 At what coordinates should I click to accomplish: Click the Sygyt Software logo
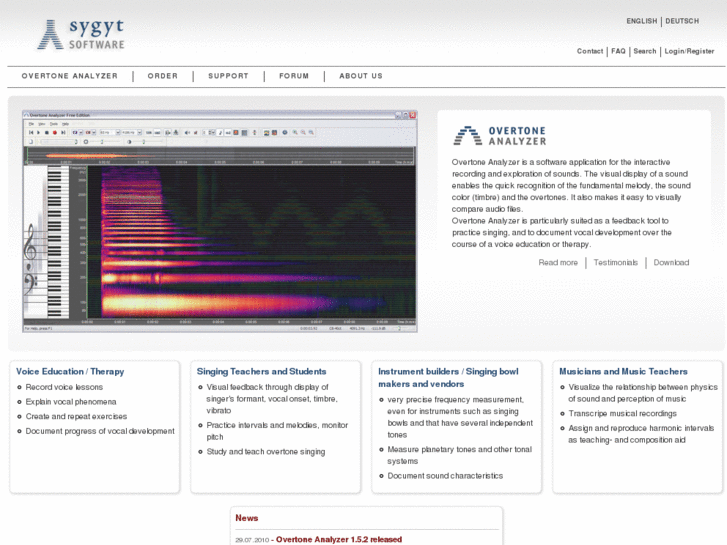[82, 34]
